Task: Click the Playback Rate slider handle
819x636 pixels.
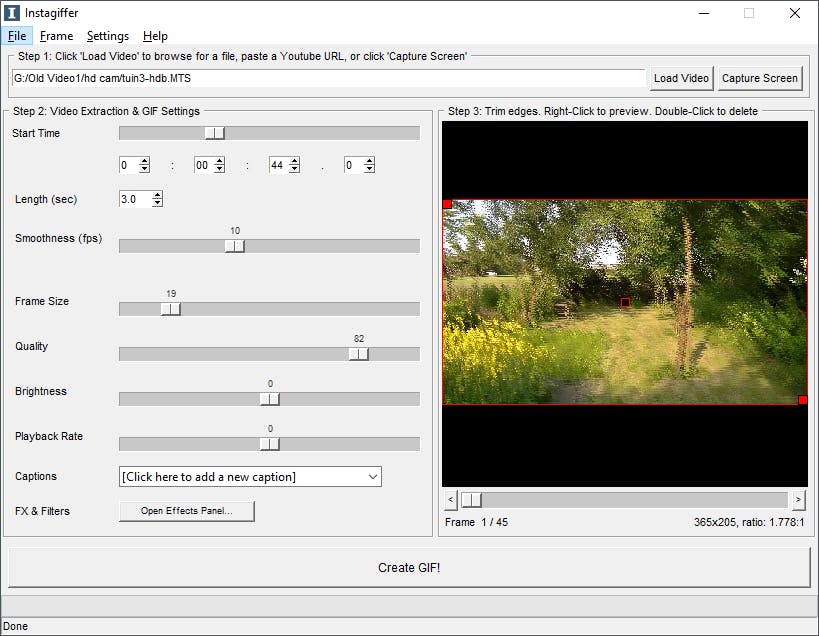Action: click(x=270, y=444)
